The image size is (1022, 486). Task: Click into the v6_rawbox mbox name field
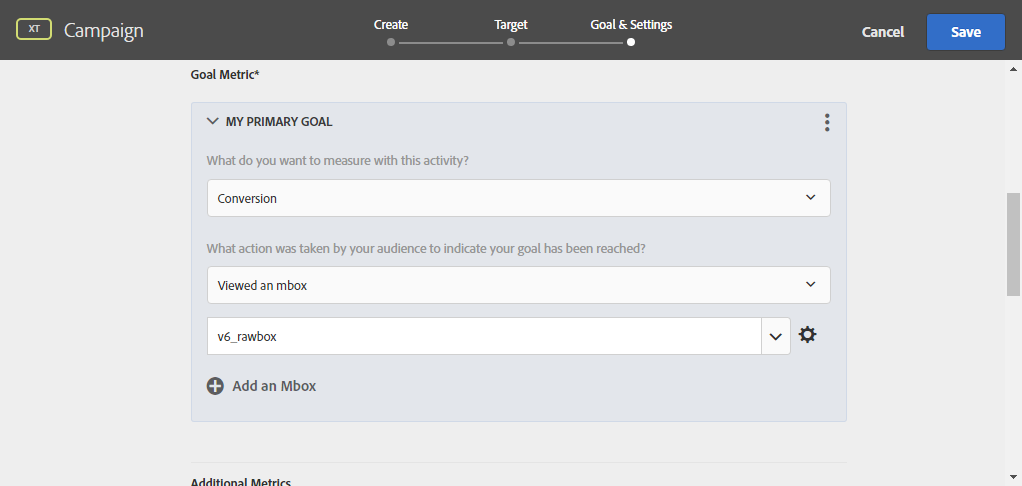pyautogui.click(x=484, y=336)
